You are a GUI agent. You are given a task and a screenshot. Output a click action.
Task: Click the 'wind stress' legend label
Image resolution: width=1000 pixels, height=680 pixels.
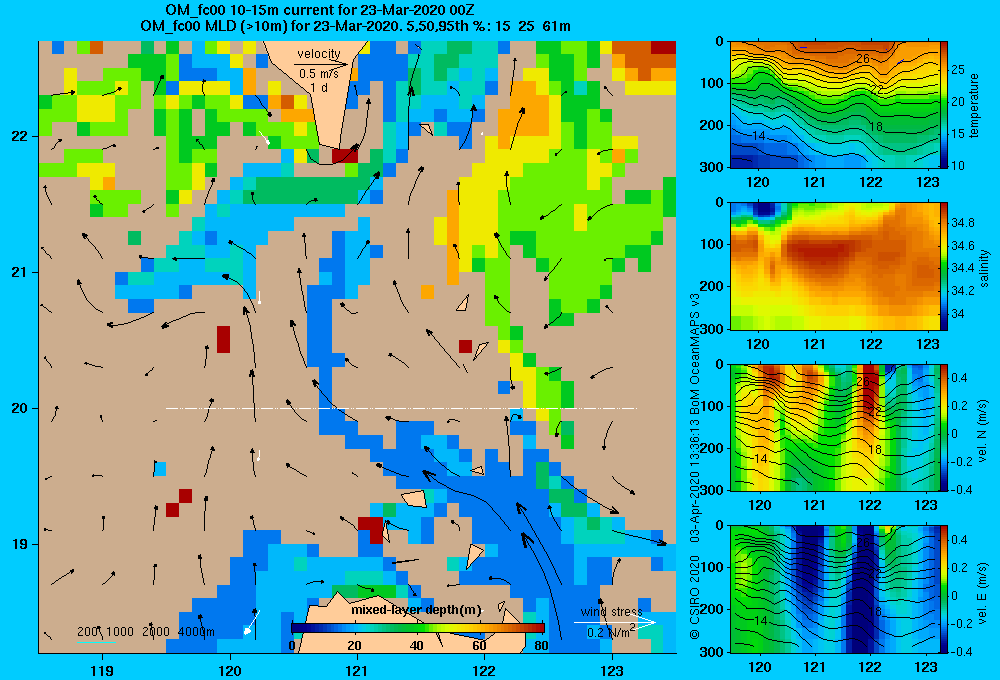pos(611,611)
